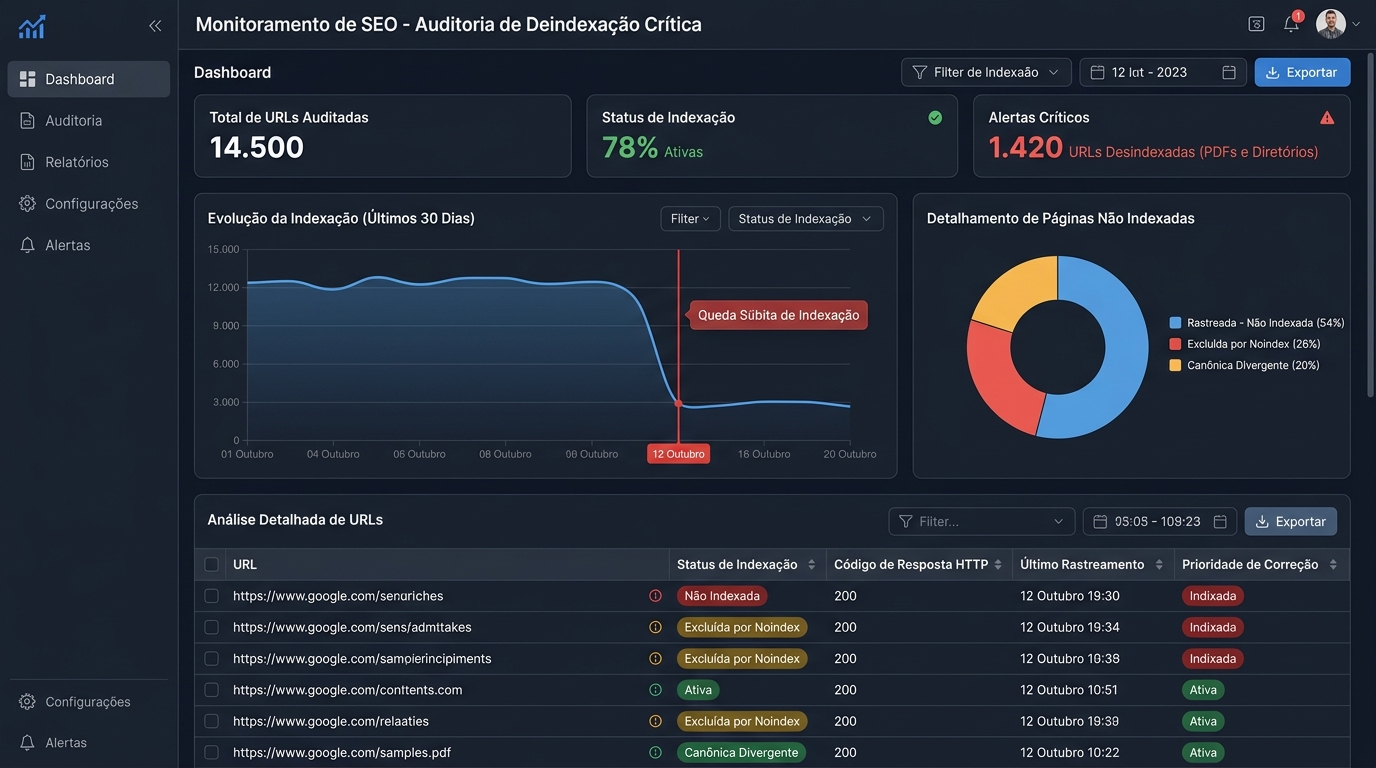The height and width of the screenshot is (768, 1376).
Task: Click info icon for sens/admttakes URL row
Action: click(x=655, y=627)
